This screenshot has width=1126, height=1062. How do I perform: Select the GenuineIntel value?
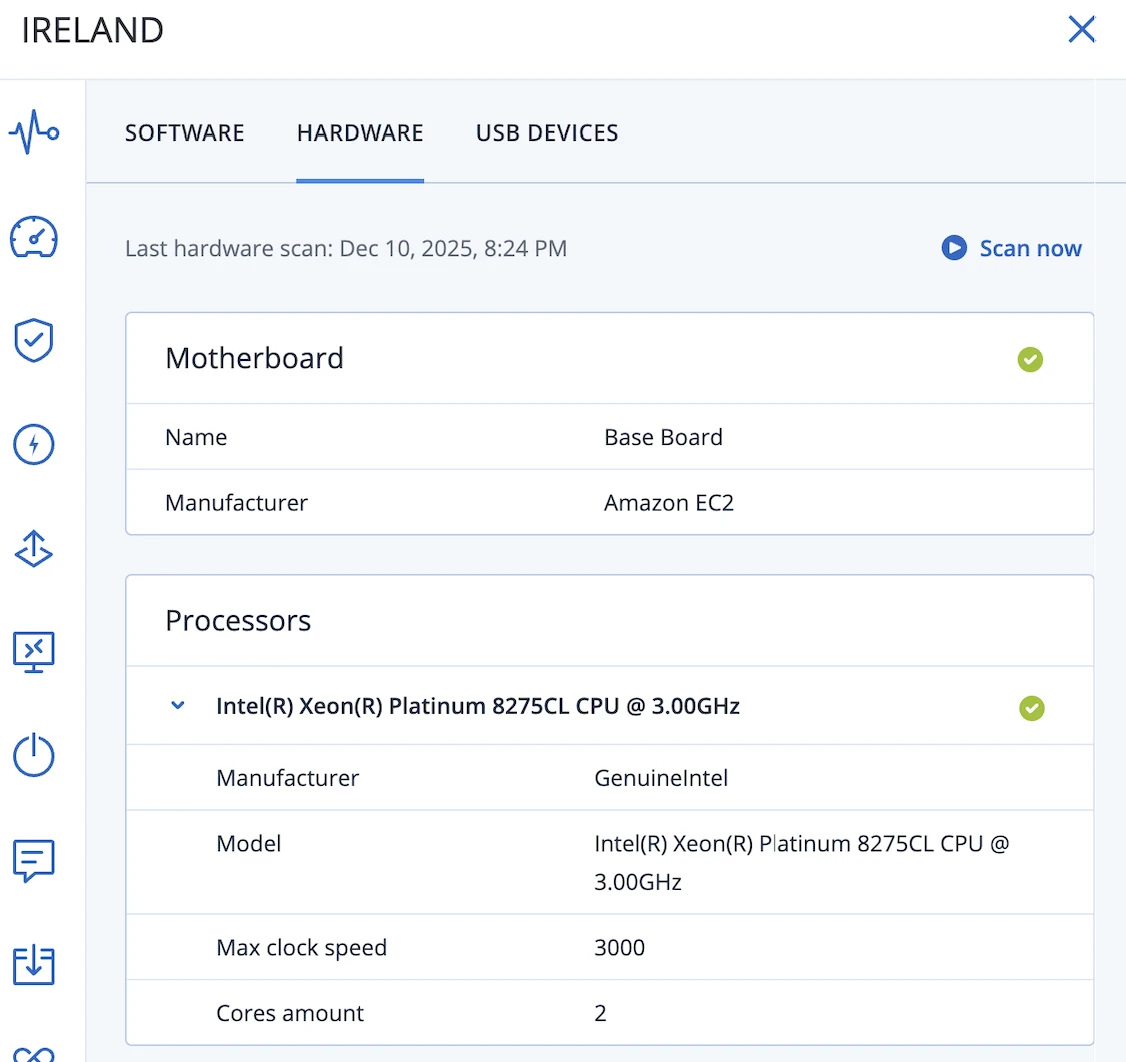[661, 778]
